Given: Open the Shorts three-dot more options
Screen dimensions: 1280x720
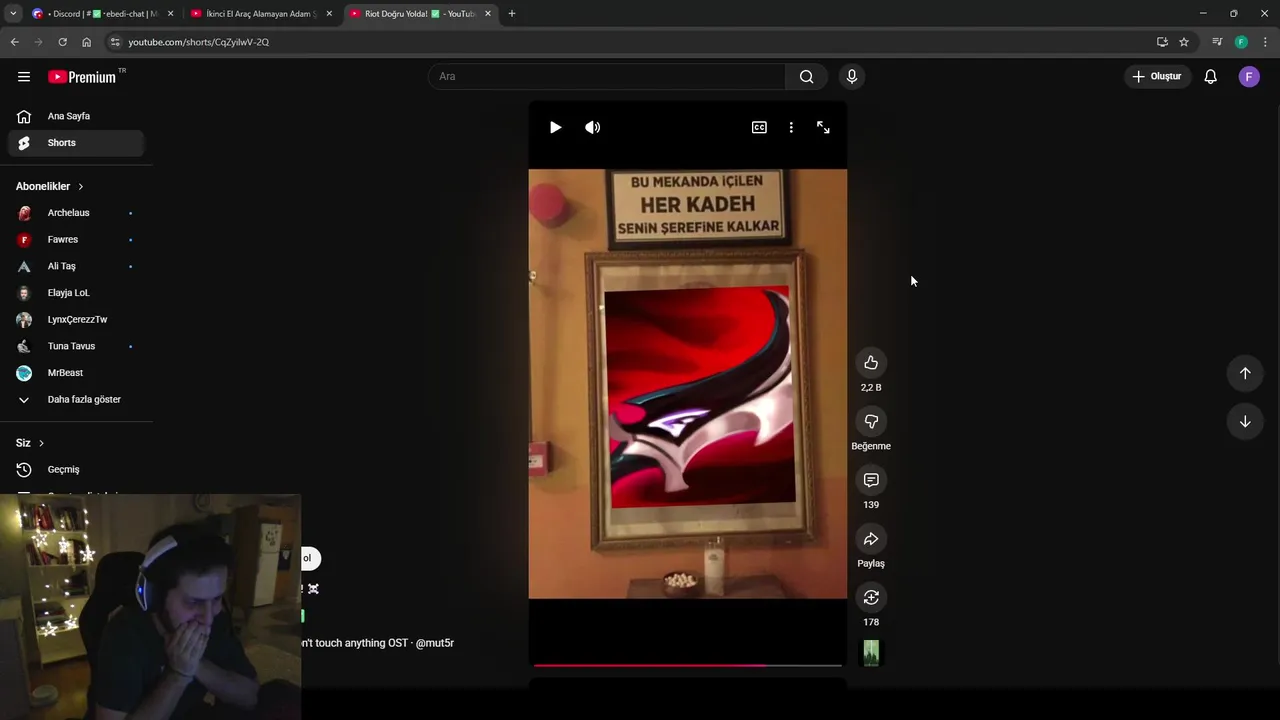Looking at the screenshot, I should [x=791, y=127].
